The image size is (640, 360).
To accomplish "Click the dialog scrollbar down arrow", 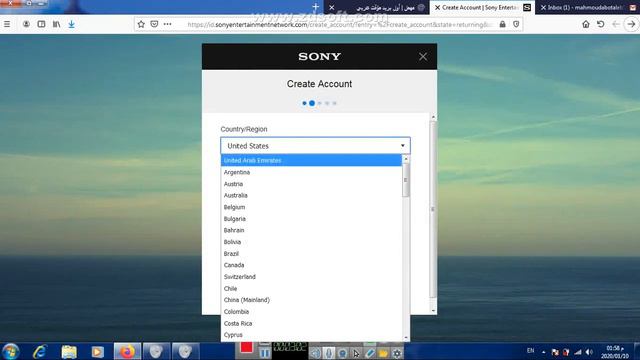I will (x=433, y=311).
